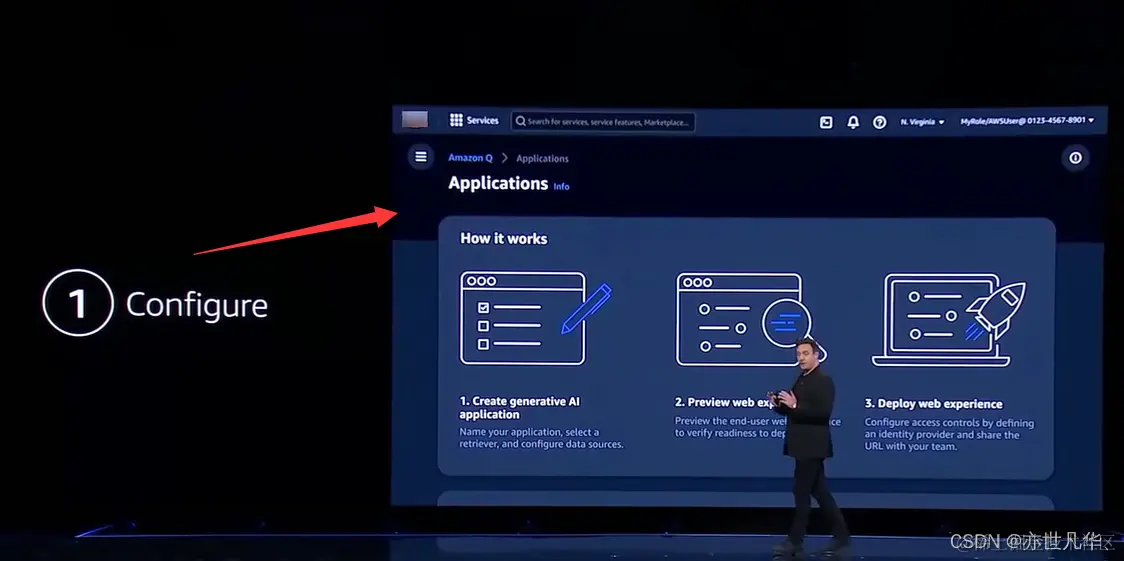This screenshot has width=1124, height=561.
Task: Open the notifications bell
Action: pos(853,123)
